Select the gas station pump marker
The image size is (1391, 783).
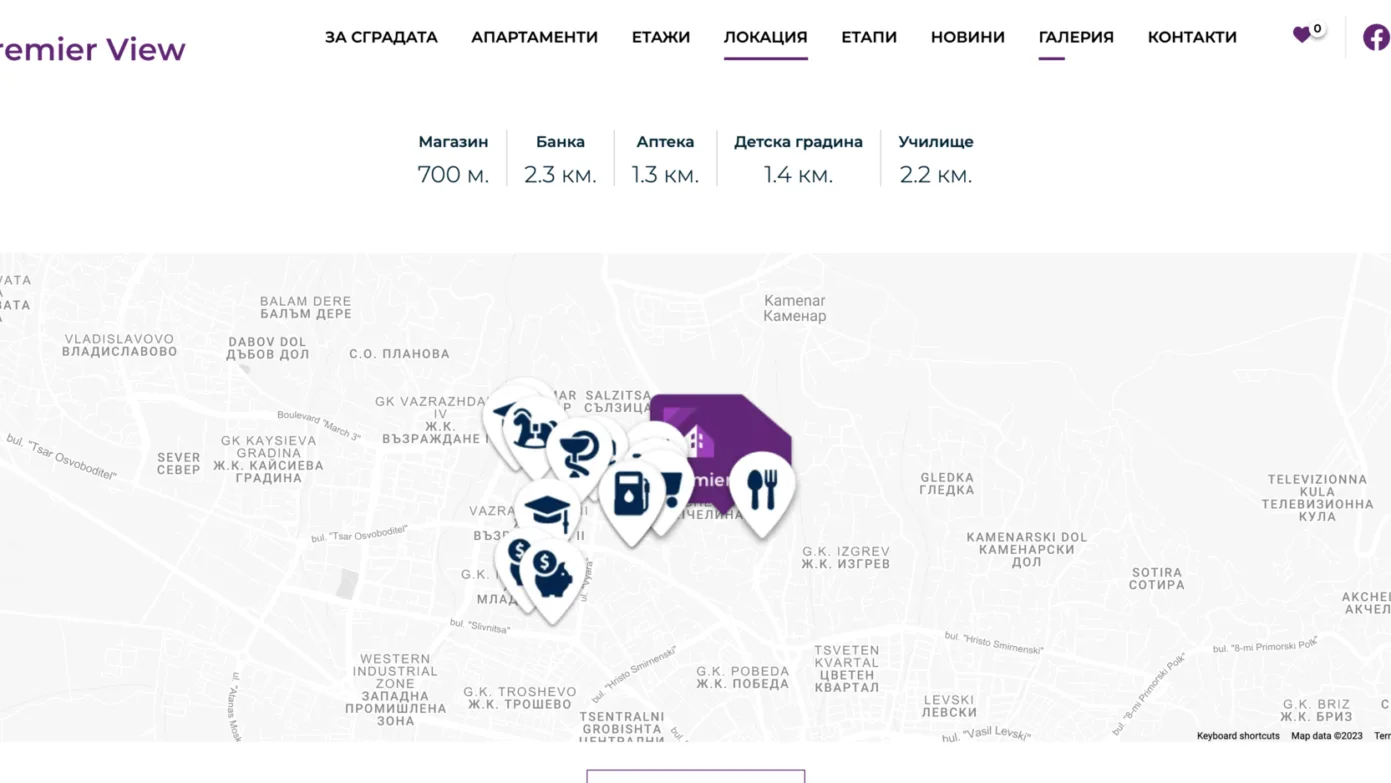tap(632, 494)
